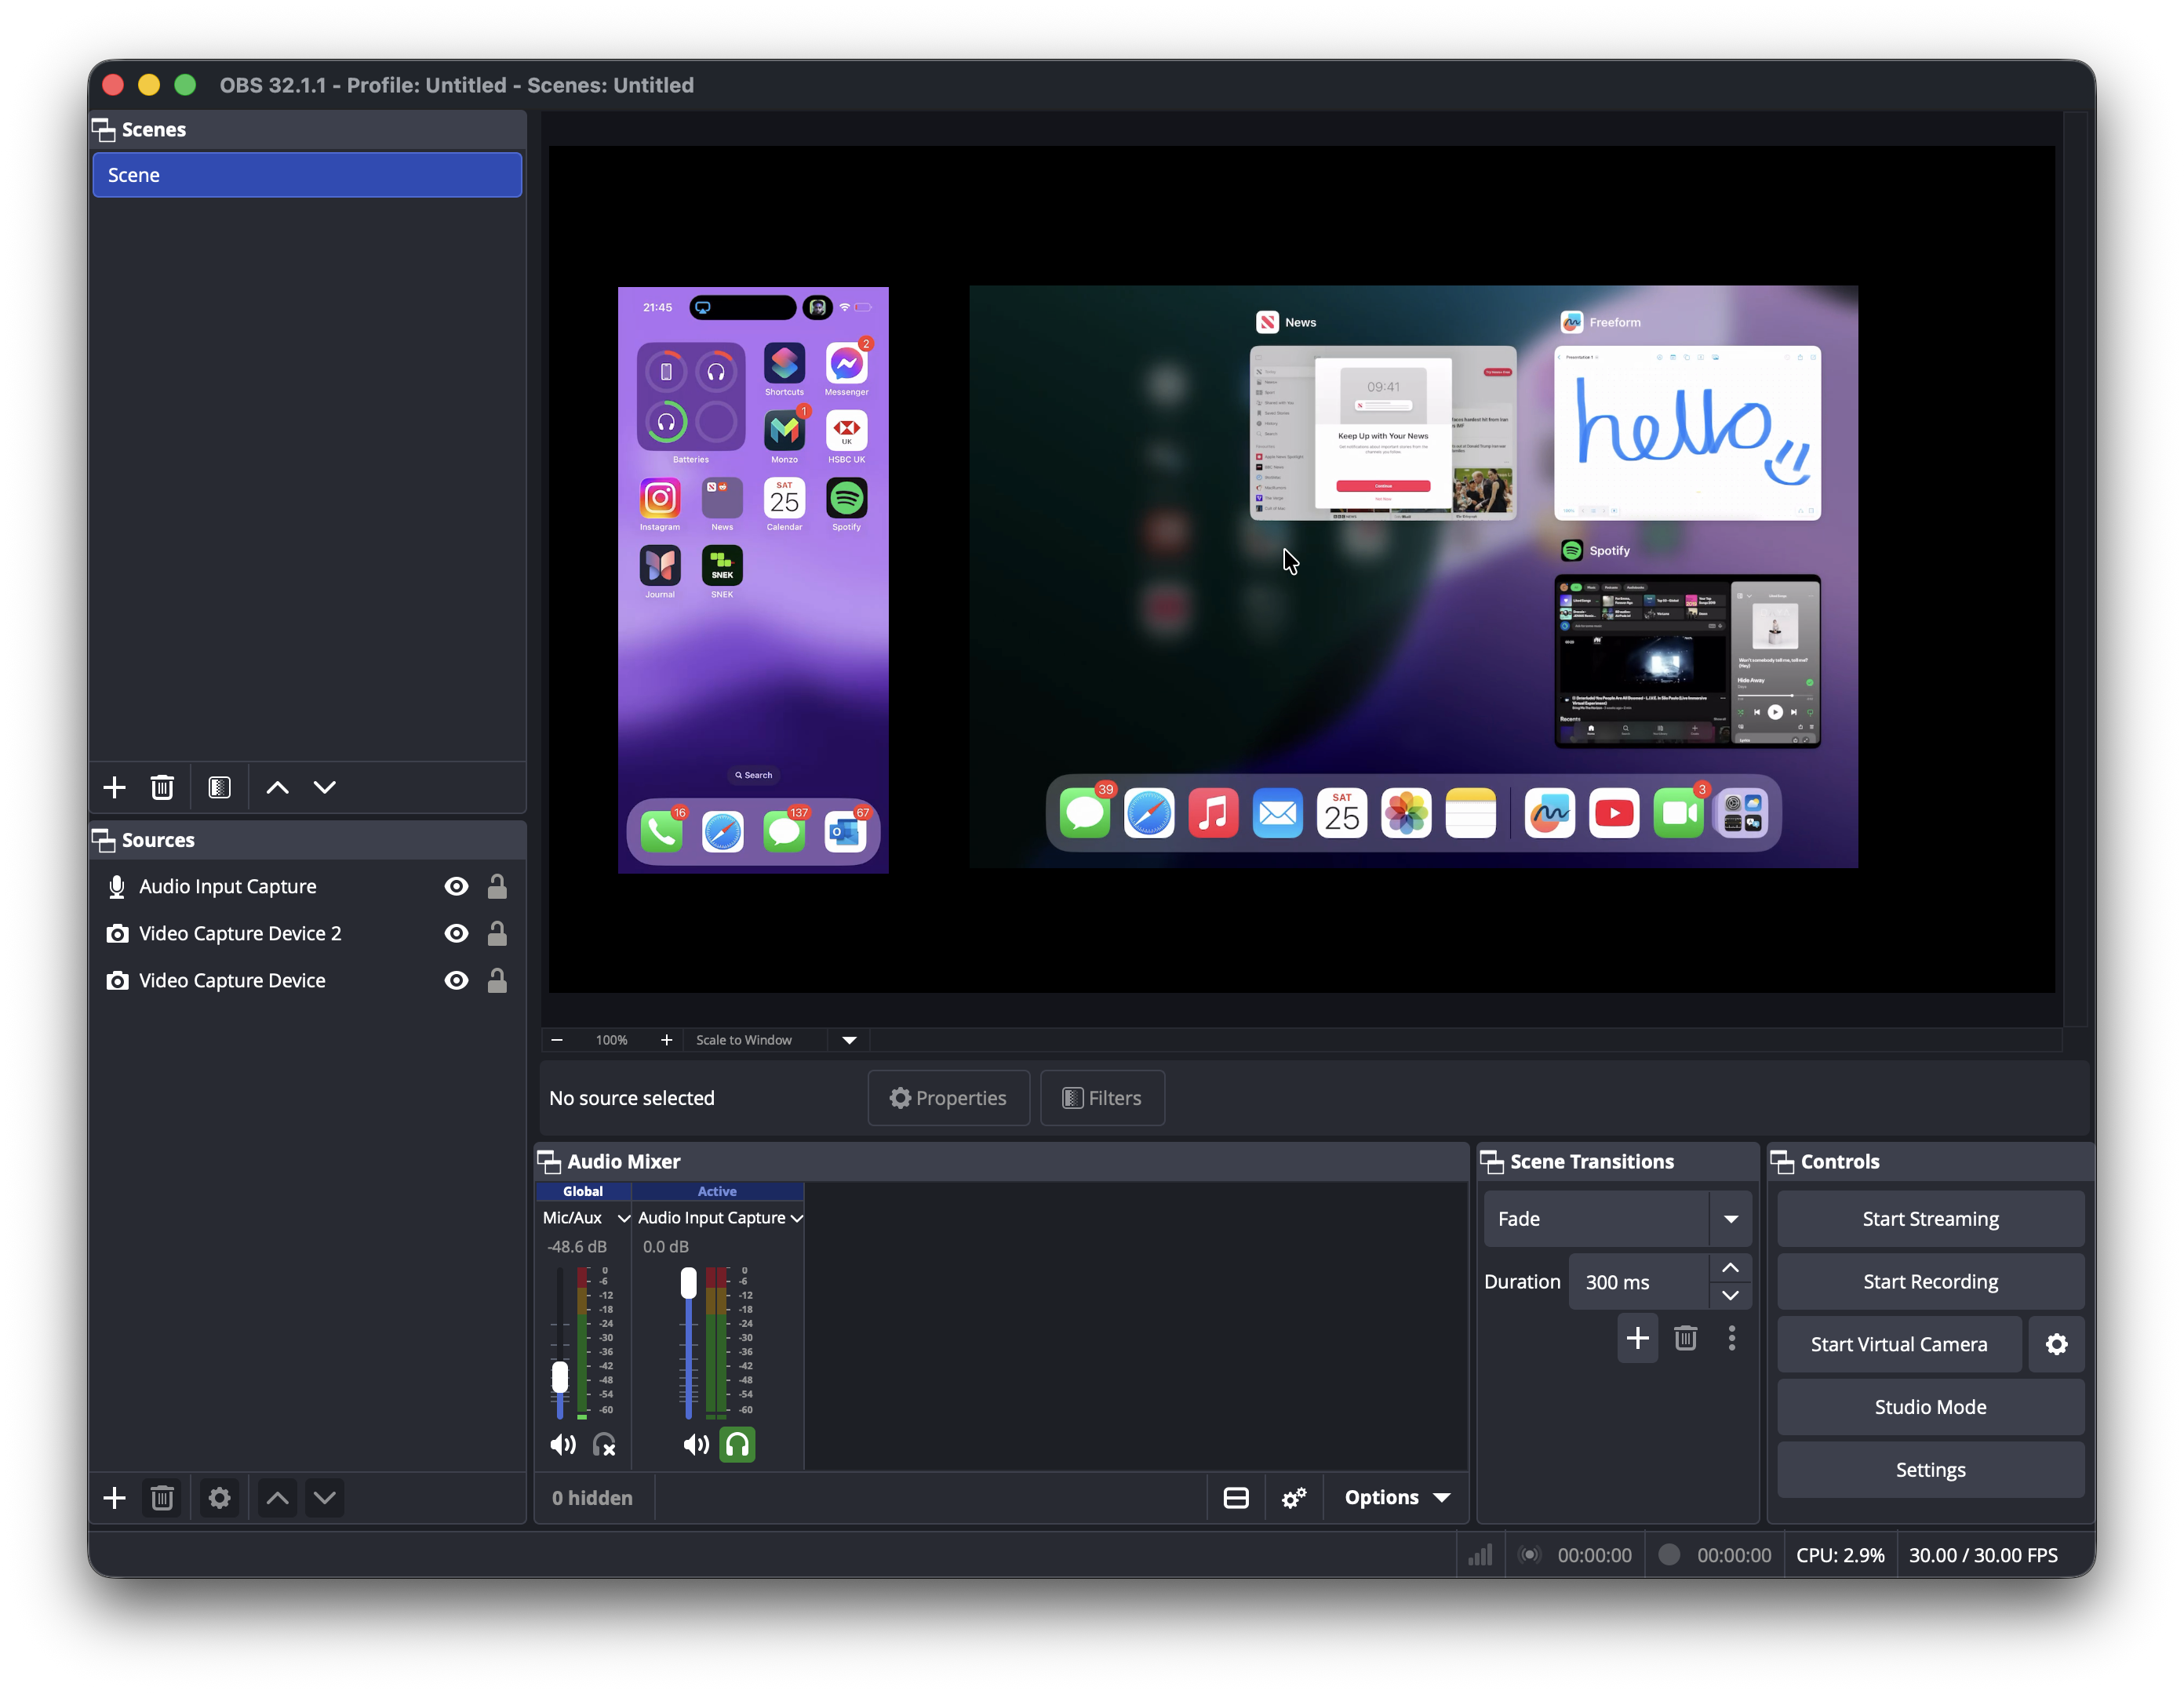Click Start Virtual Camera button
2184x1694 pixels.
point(1899,1344)
